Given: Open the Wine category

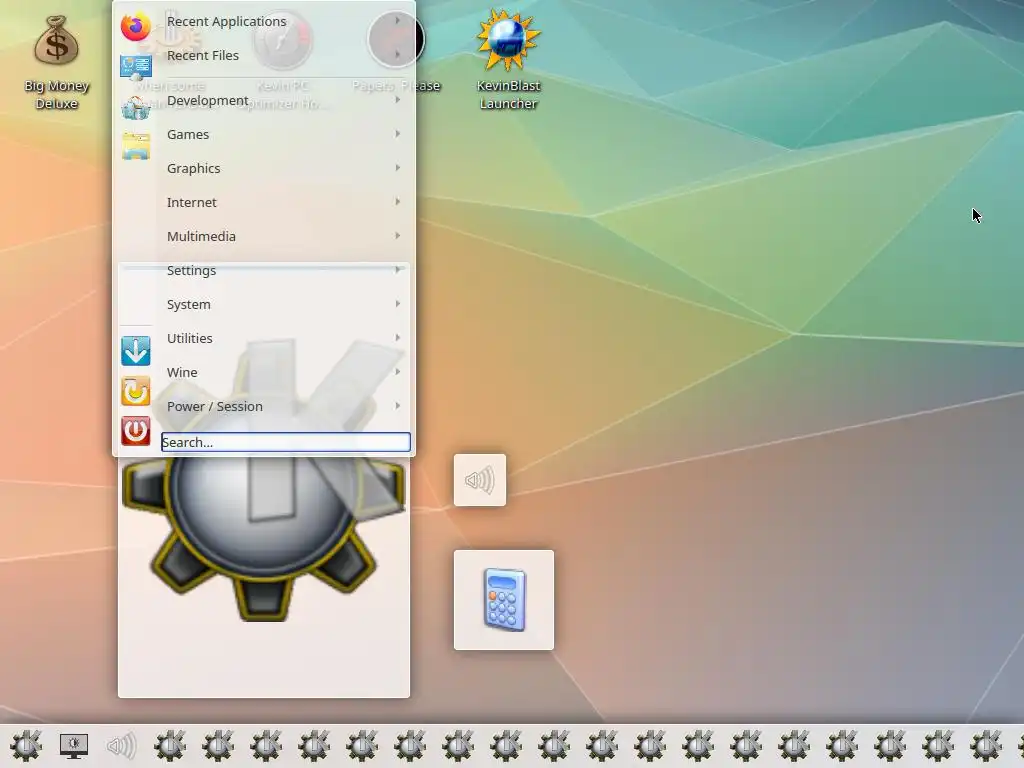Looking at the screenshot, I should pos(285,372).
